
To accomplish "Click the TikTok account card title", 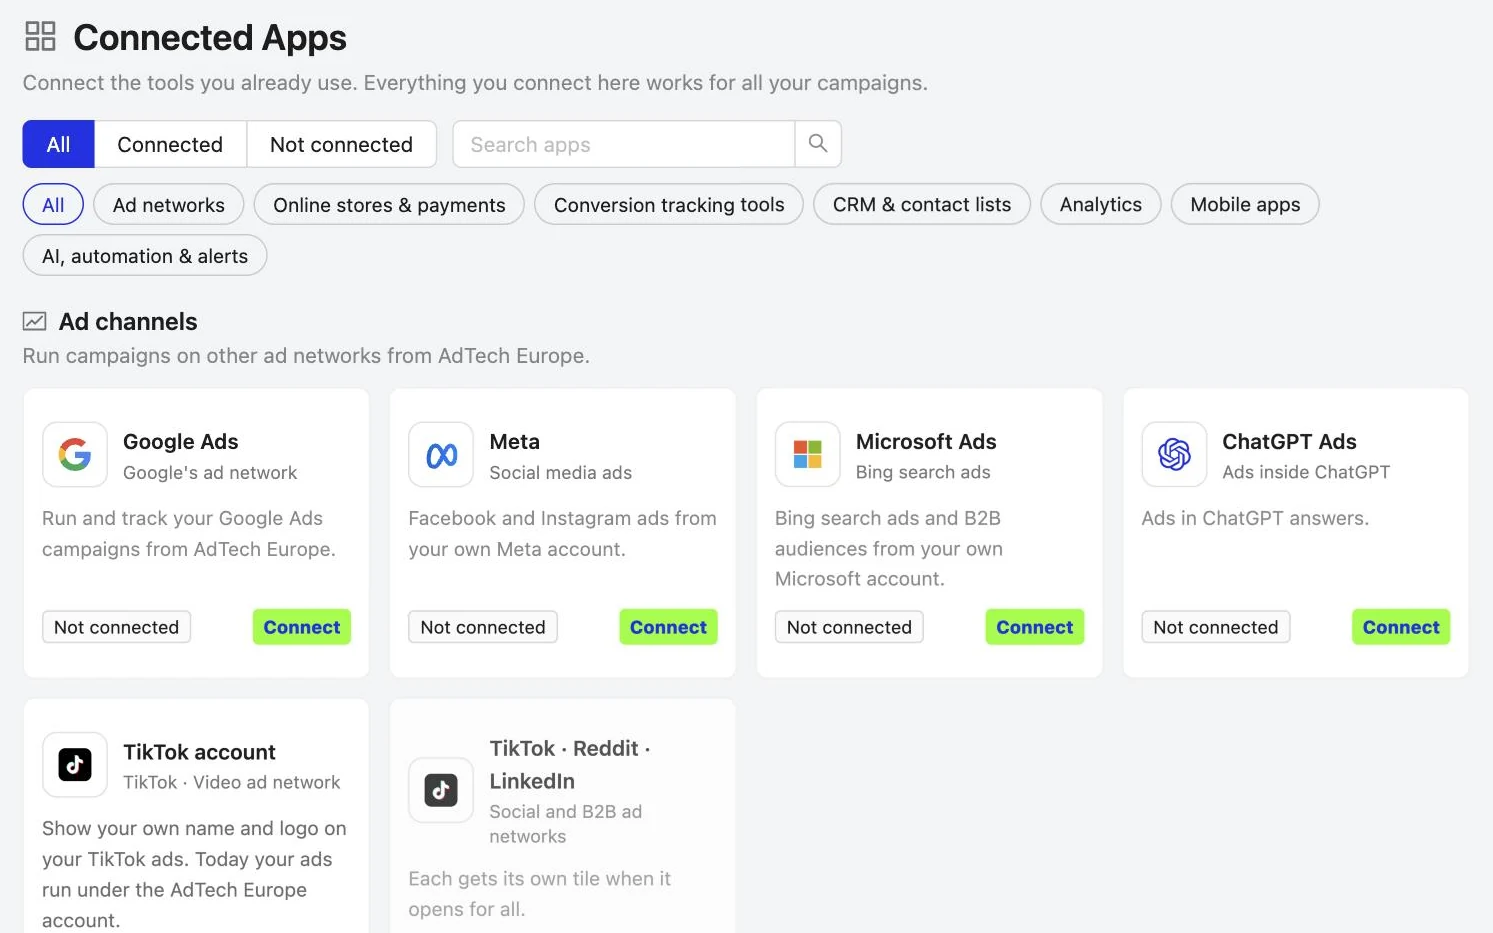I will 199,752.
